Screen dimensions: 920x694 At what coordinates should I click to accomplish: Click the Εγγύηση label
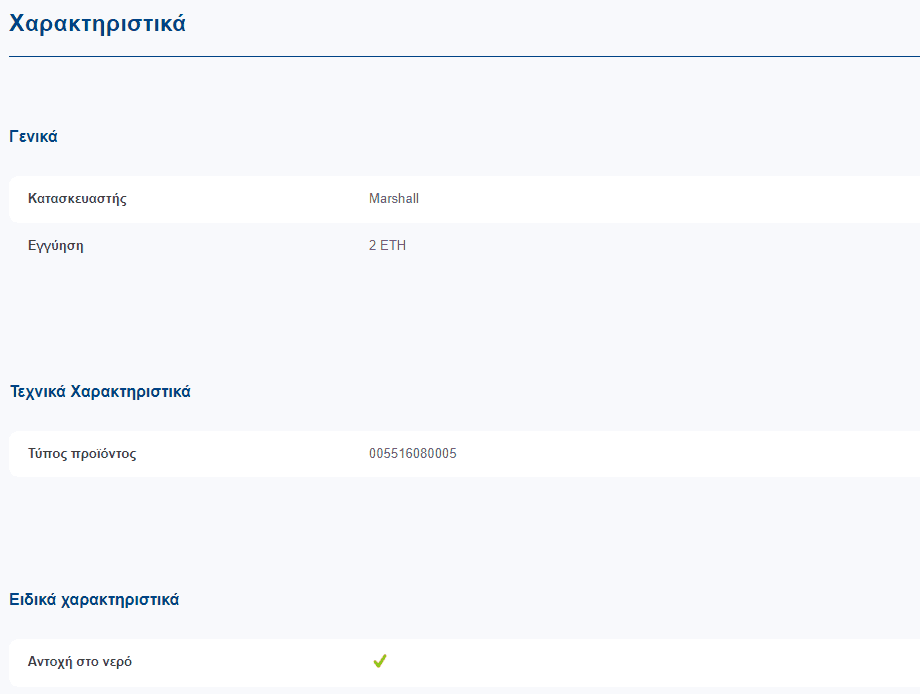pos(56,246)
